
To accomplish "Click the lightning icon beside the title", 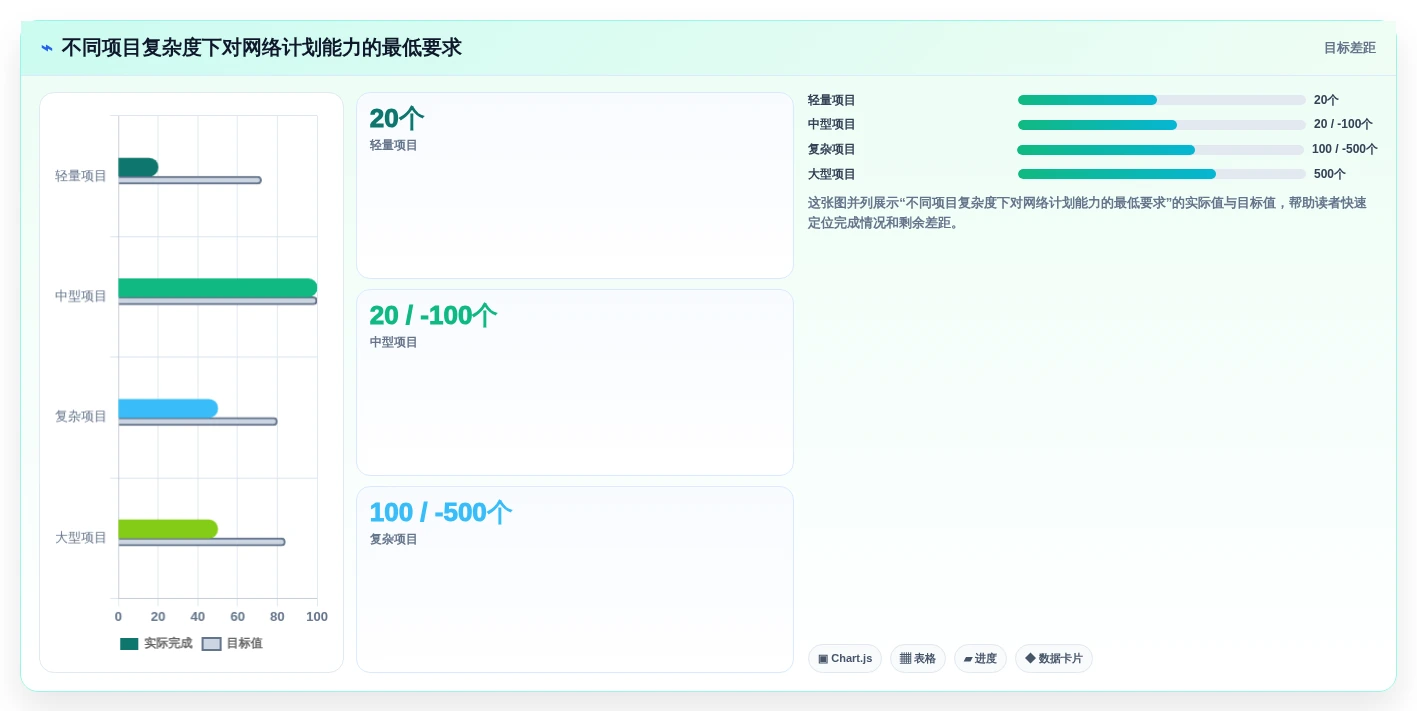I will coord(46,48).
